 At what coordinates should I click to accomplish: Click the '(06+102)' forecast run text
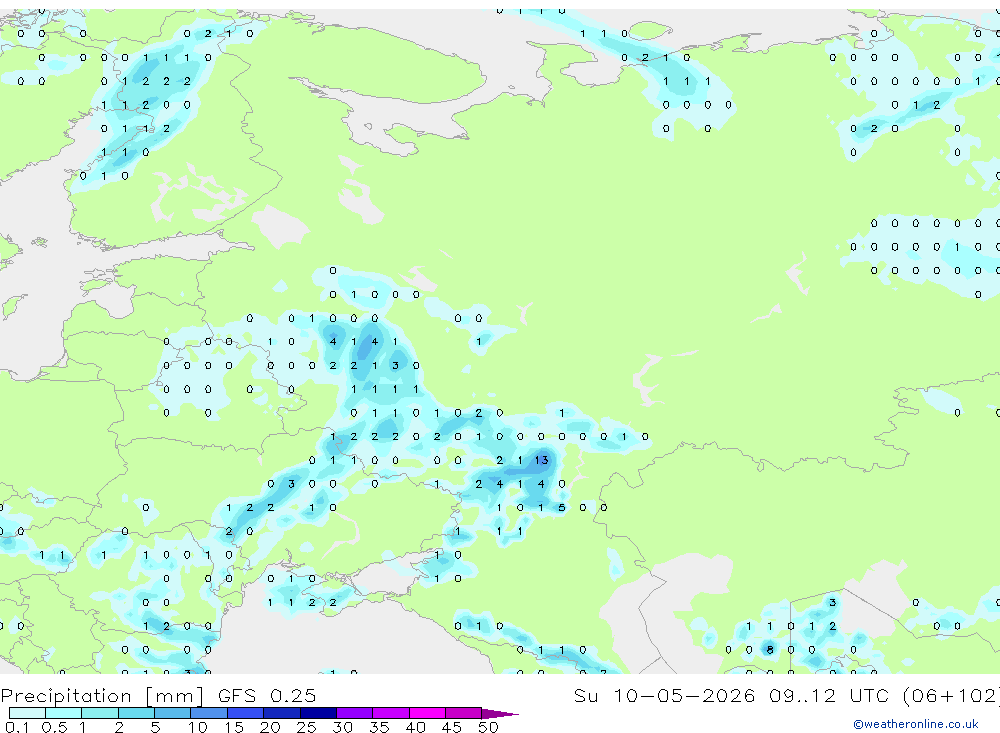coord(952,695)
